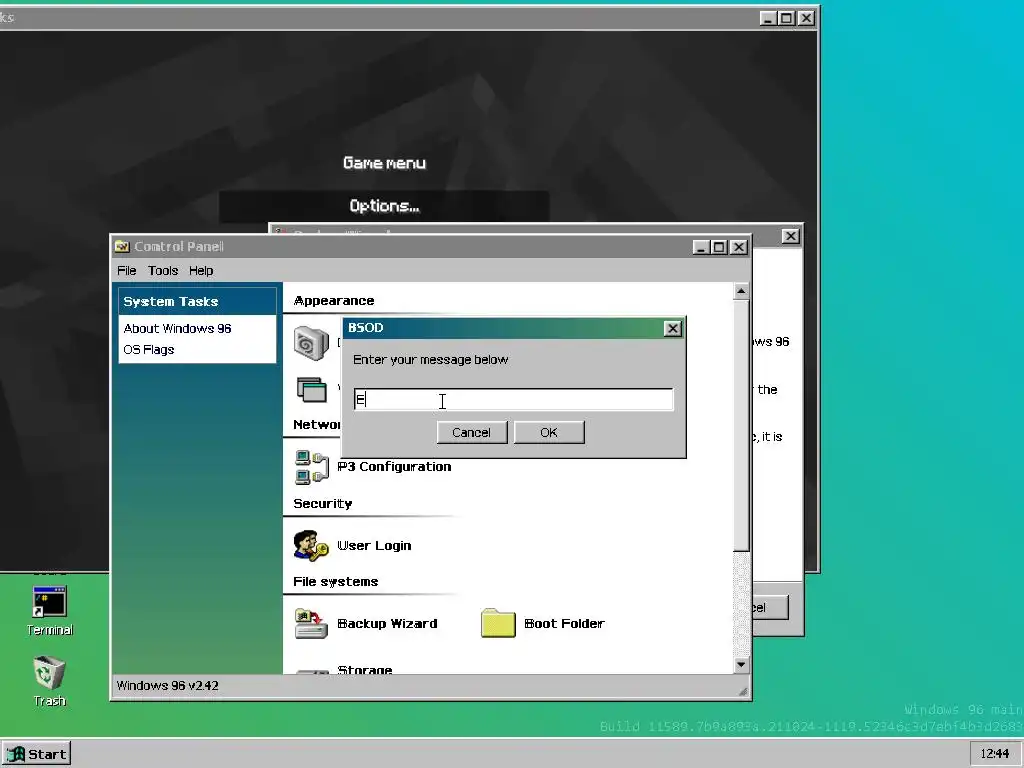Click the taskbar clock showing 12:44

pyautogui.click(x=995, y=754)
